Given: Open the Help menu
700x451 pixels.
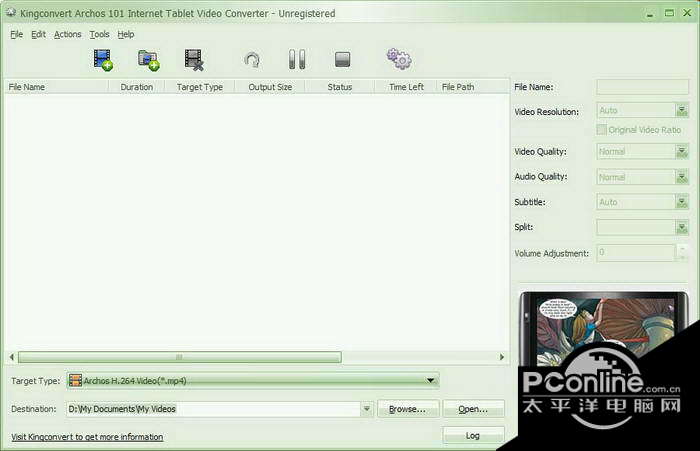Looking at the screenshot, I should pos(126,34).
